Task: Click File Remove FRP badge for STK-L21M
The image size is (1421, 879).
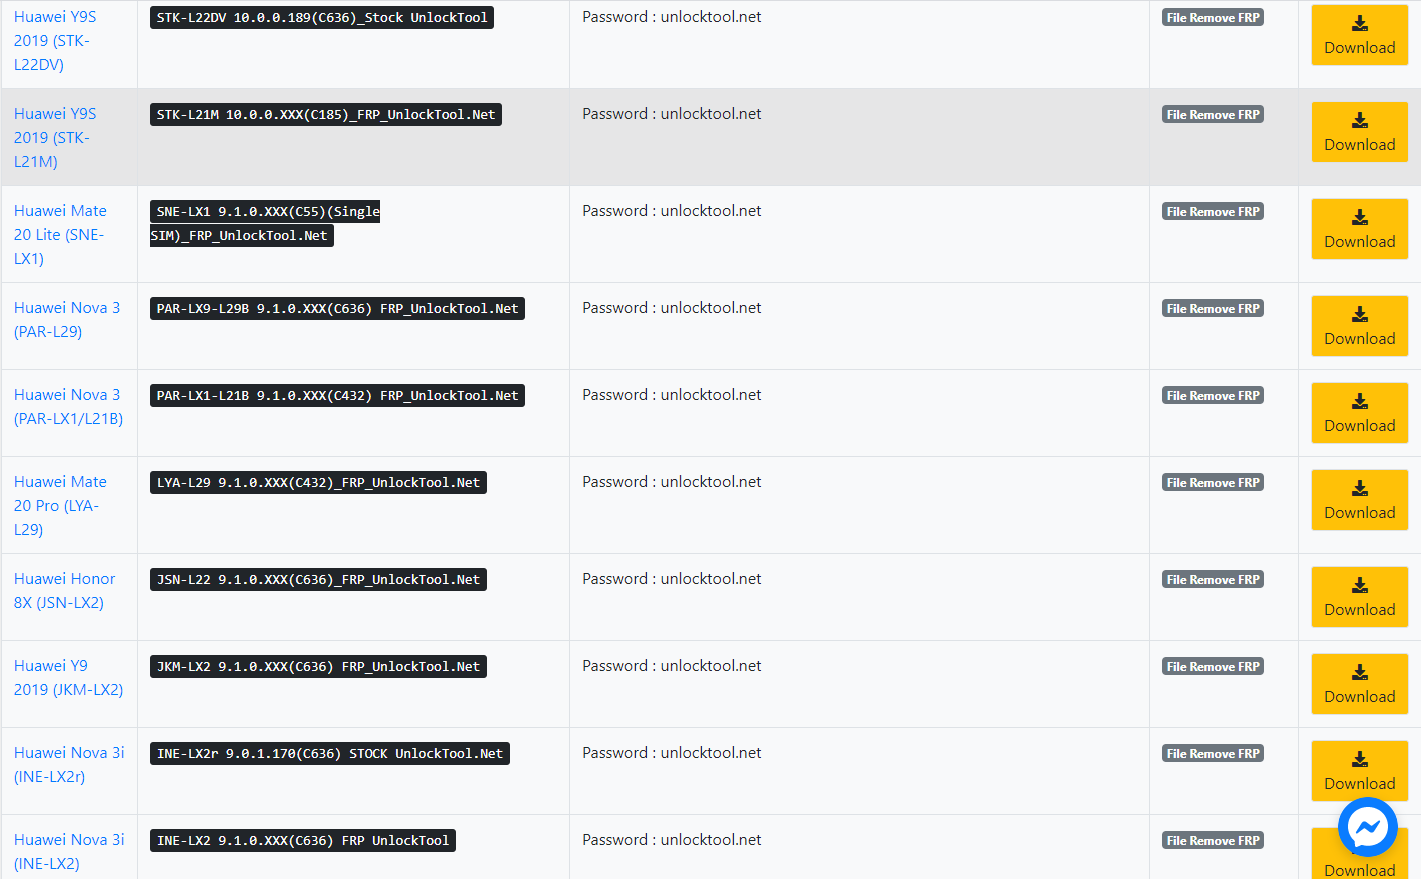Action: (x=1213, y=115)
